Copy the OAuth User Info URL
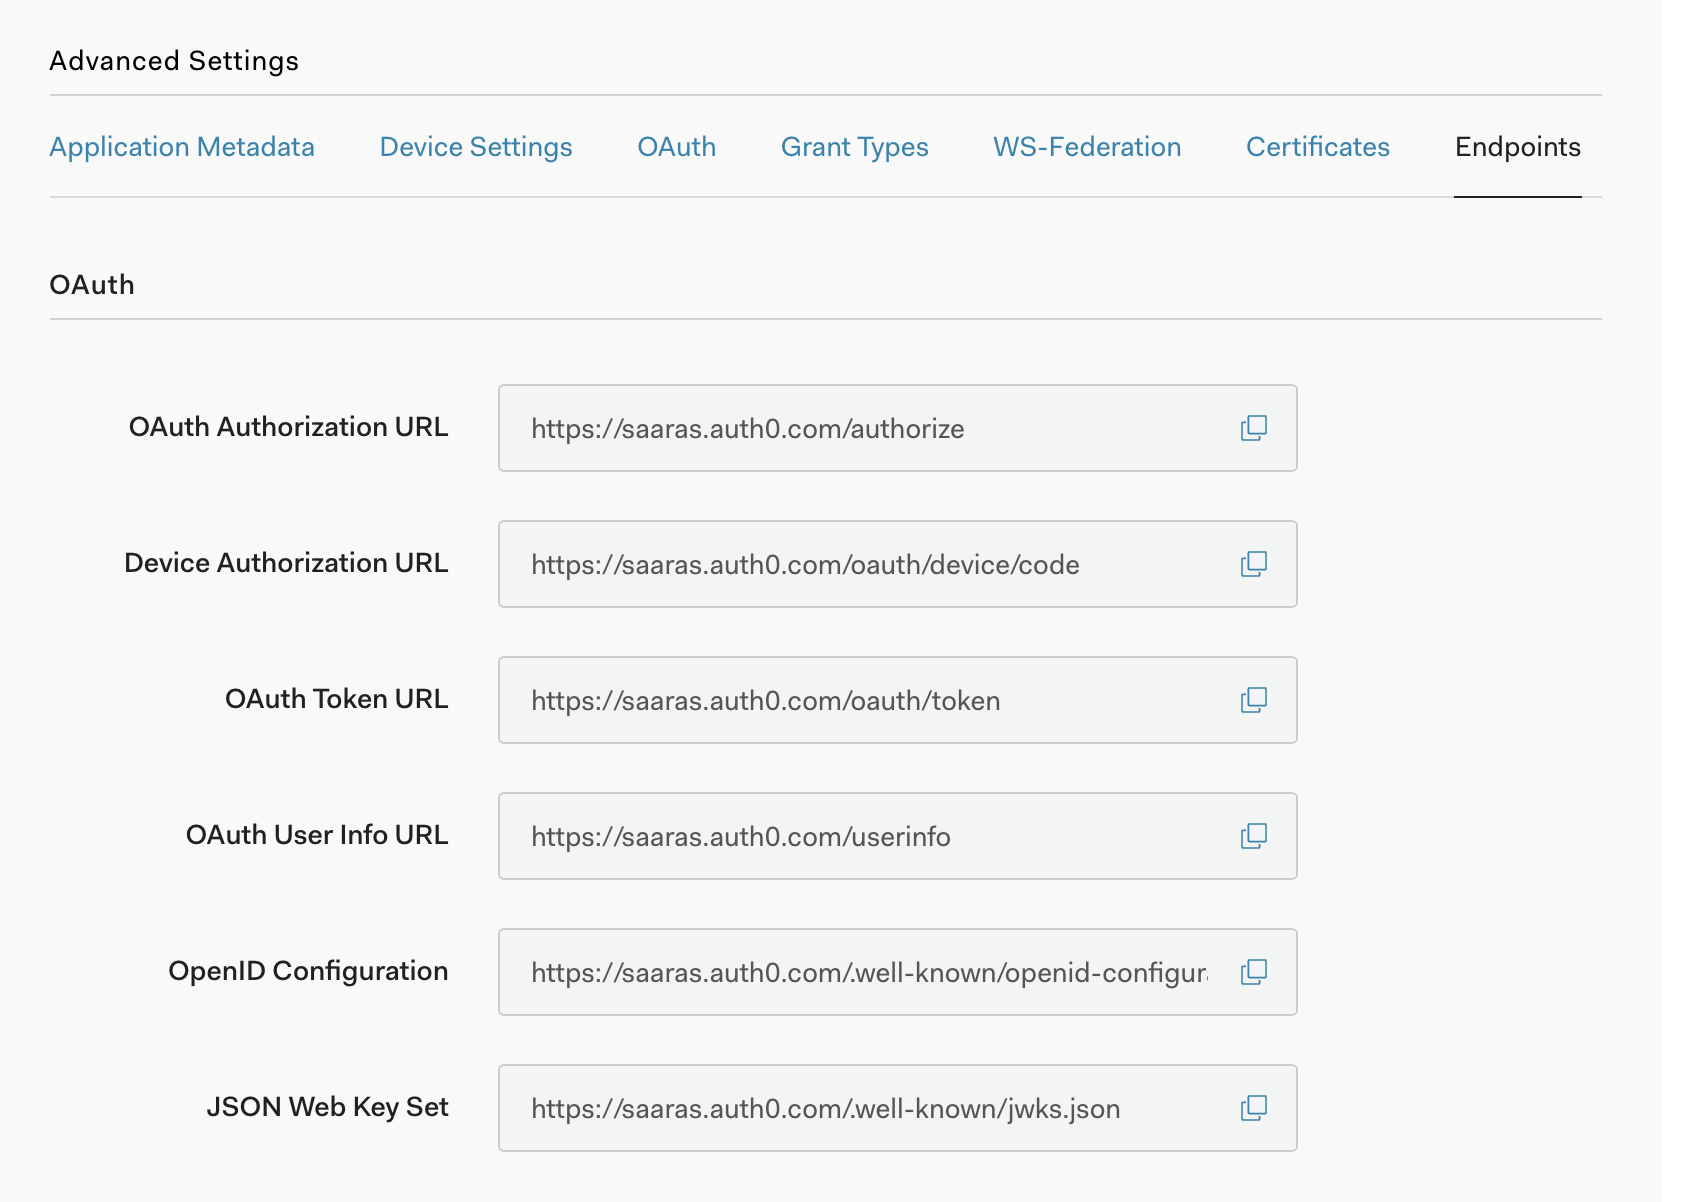 click(x=1253, y=836)
